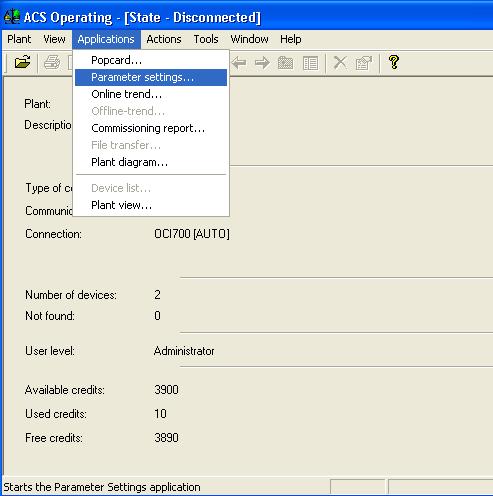
Task: Click the Free credits: label
Action: point(54,438)
